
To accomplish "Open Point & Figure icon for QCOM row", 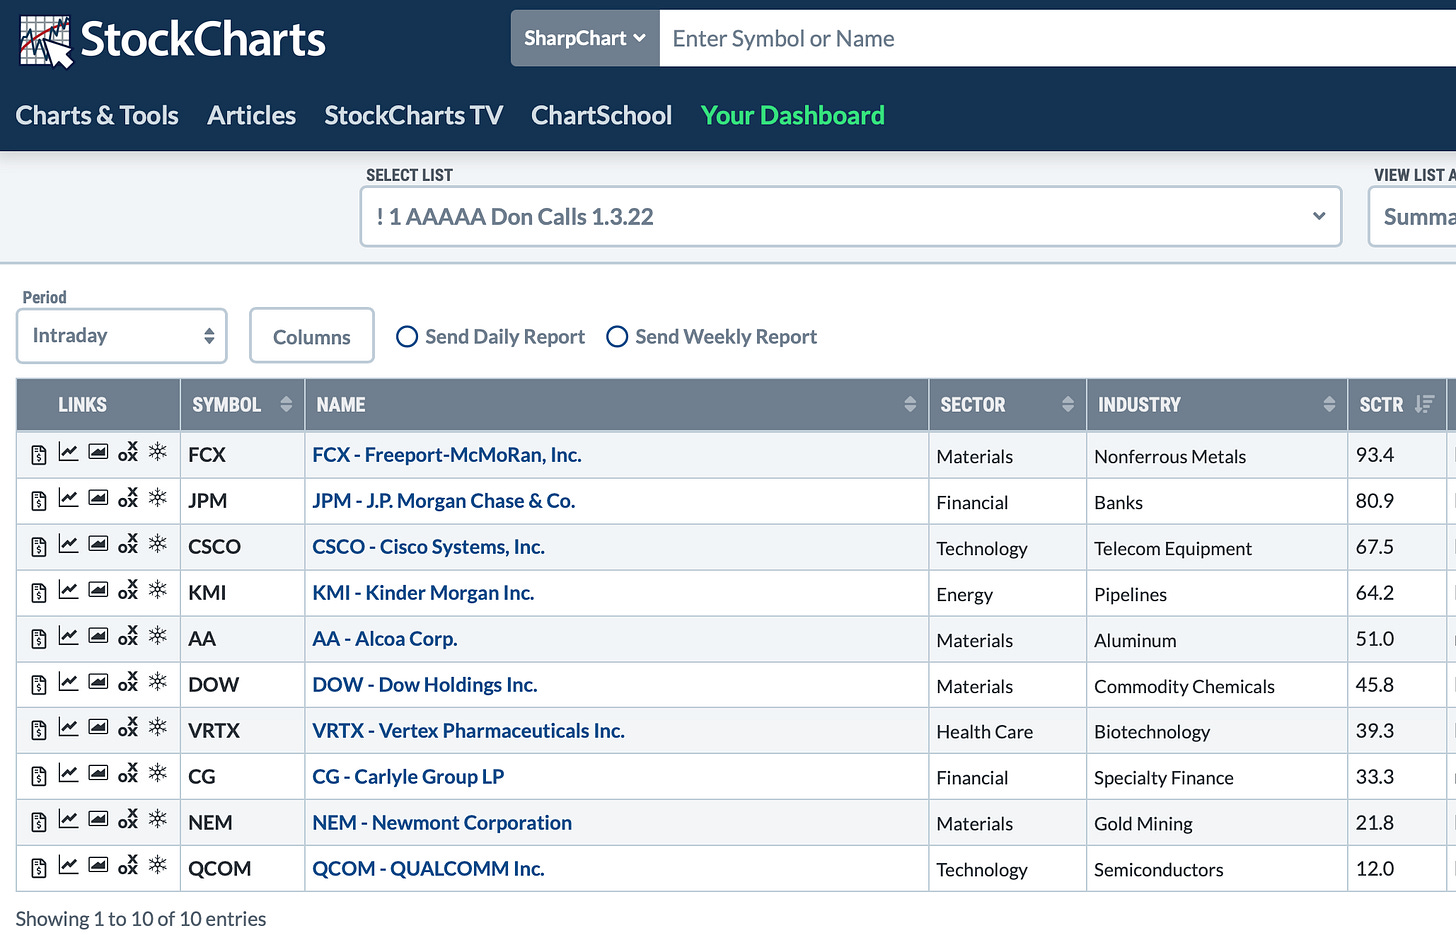I will click(128, 866).
